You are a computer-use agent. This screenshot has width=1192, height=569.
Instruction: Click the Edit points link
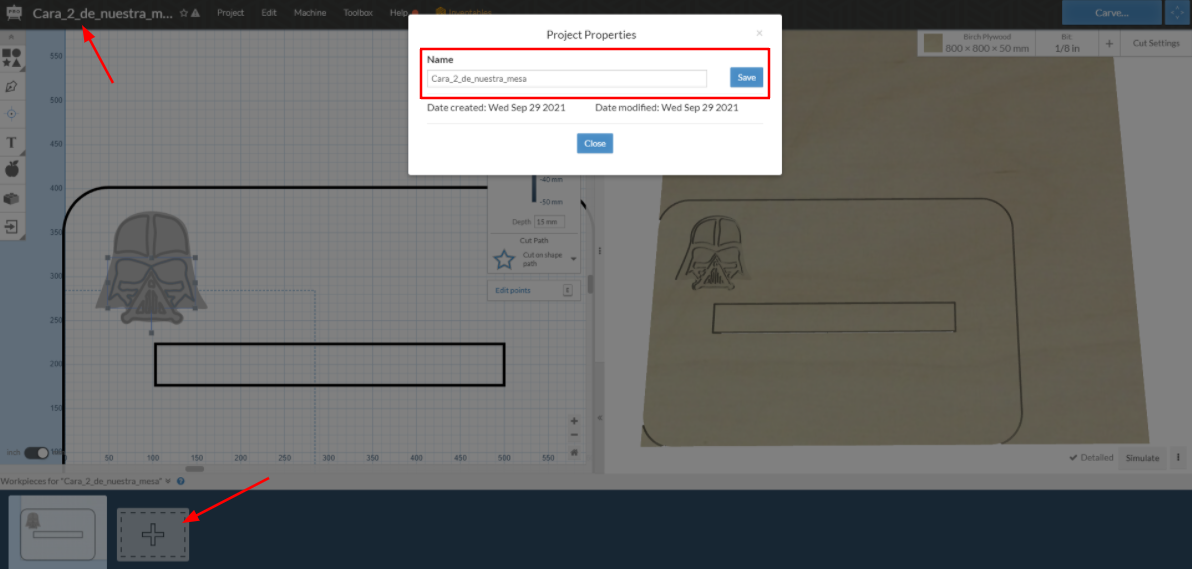(x=513, y=291)
